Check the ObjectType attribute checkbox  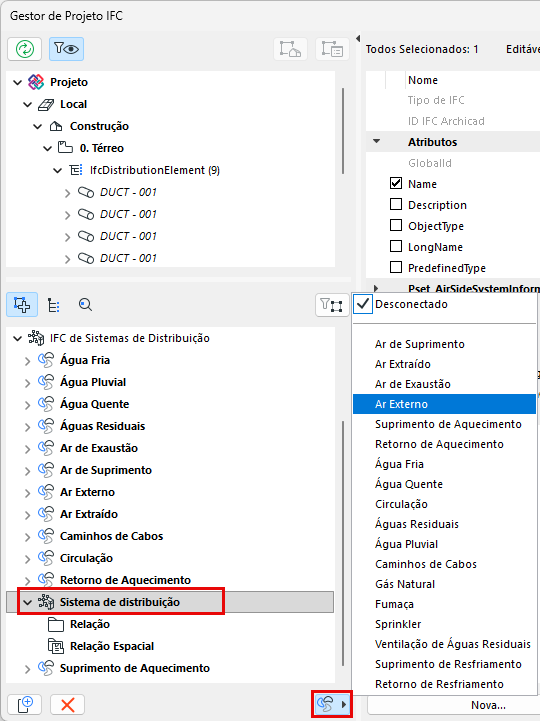[396, 225]
